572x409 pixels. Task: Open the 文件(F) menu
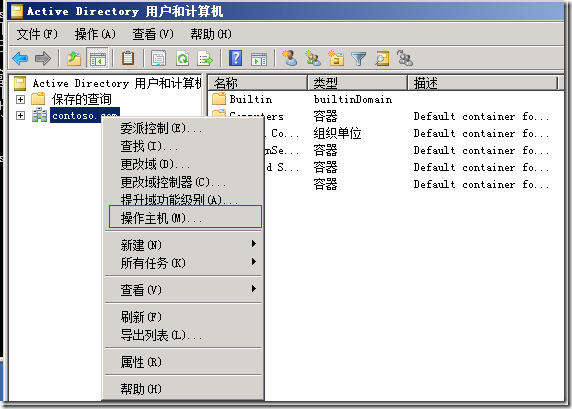37,34
